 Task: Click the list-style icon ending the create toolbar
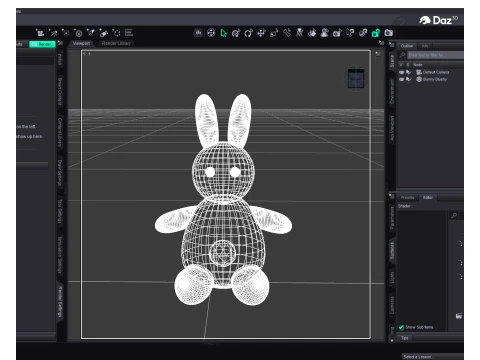pyautogui.click(x=129, y=33)
